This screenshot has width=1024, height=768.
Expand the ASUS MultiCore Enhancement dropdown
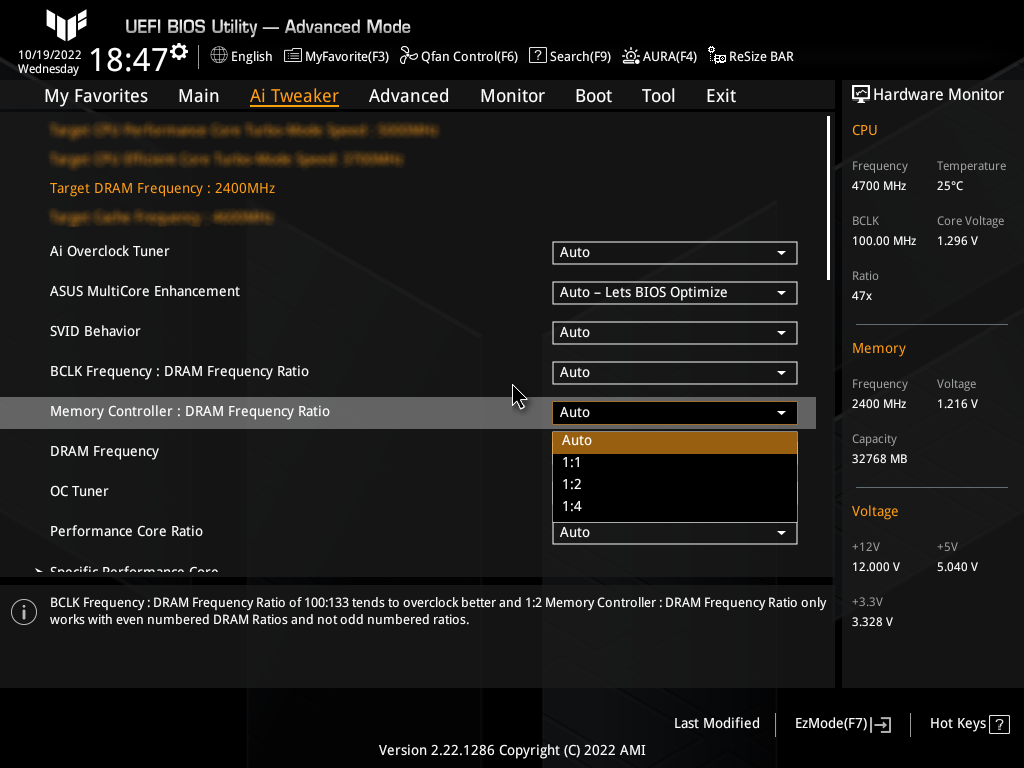pos(674,292)
